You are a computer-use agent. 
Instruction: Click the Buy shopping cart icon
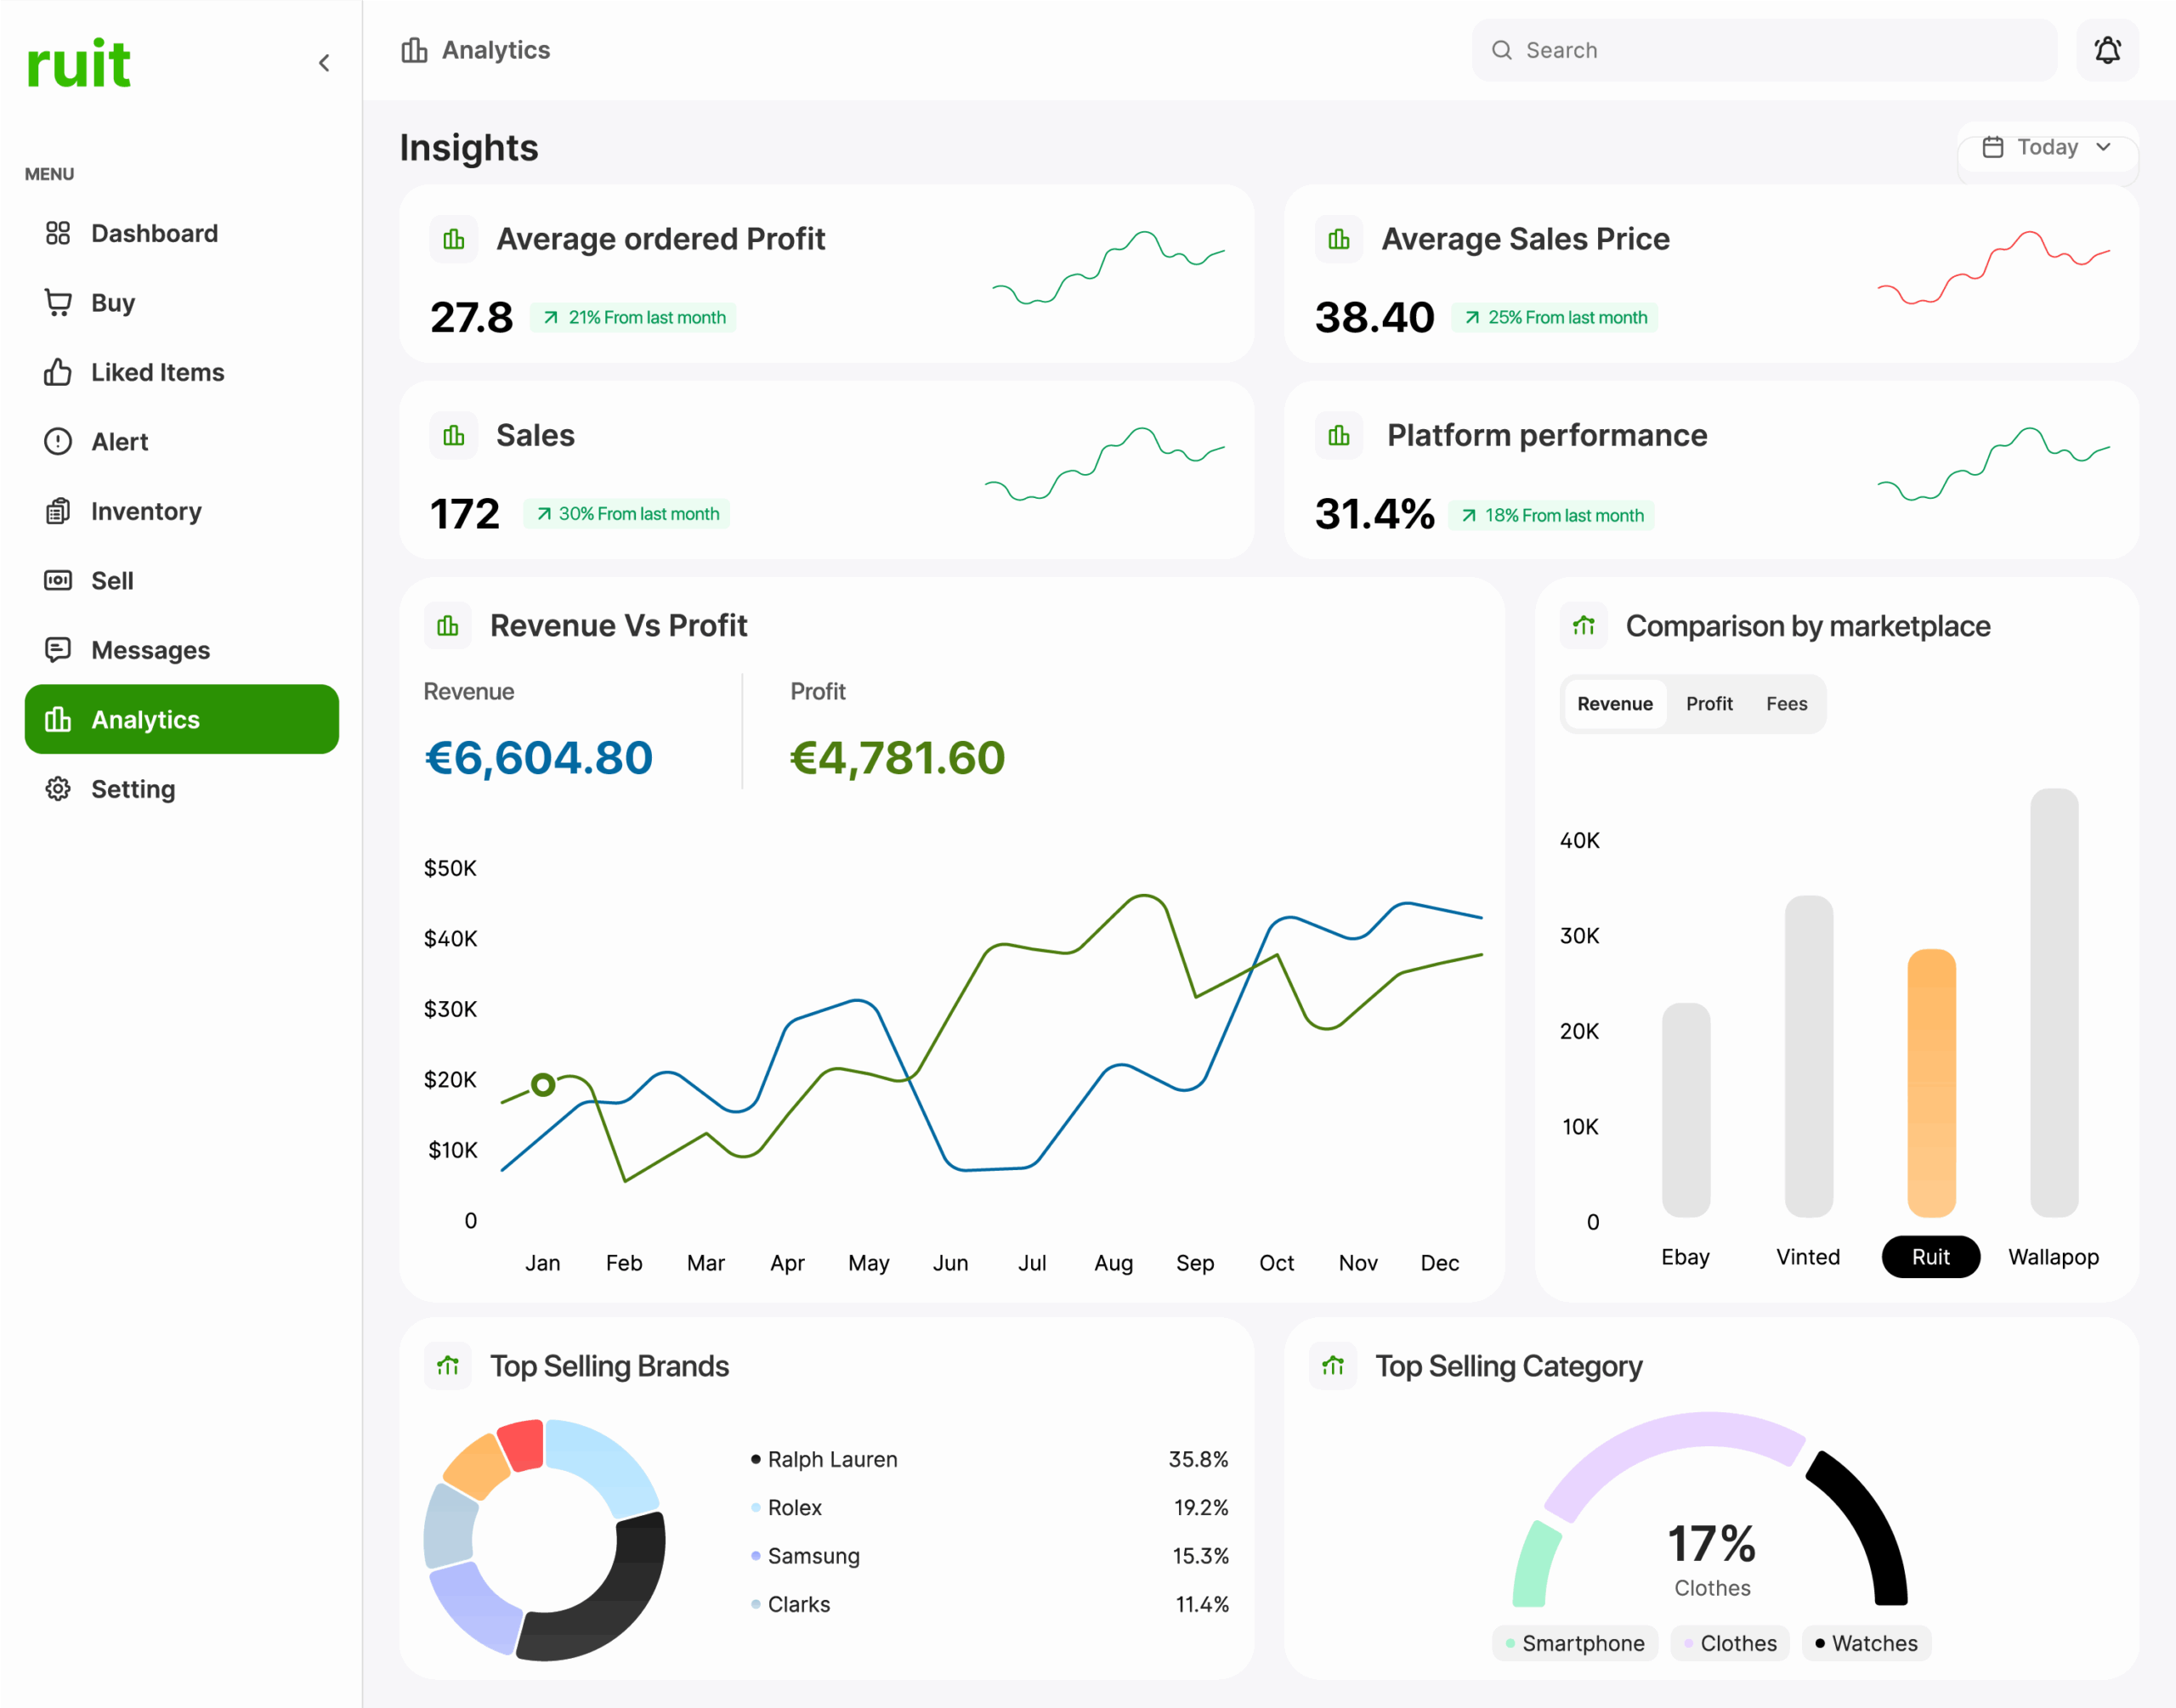pyautogui.click(x=58, y=302)
